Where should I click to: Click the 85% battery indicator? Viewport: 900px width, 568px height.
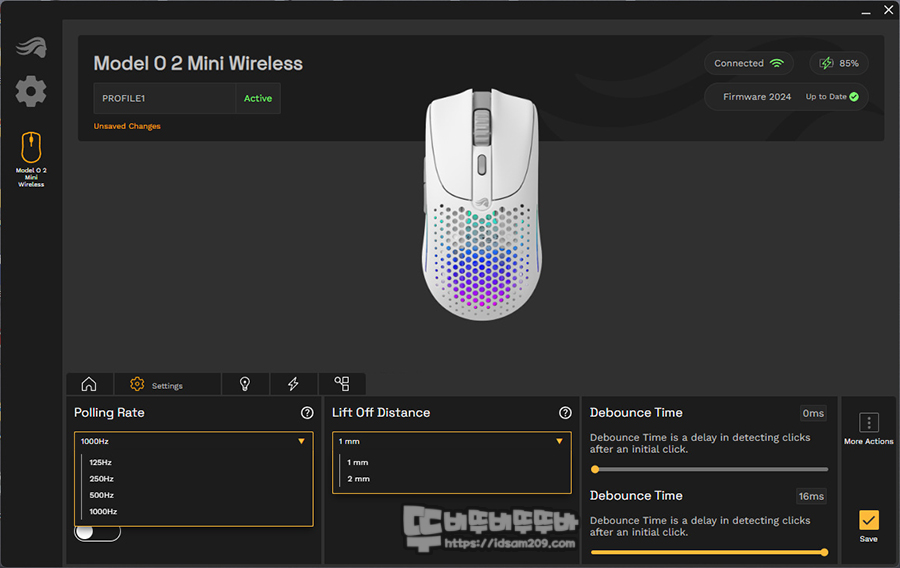(x=839, y=63)
